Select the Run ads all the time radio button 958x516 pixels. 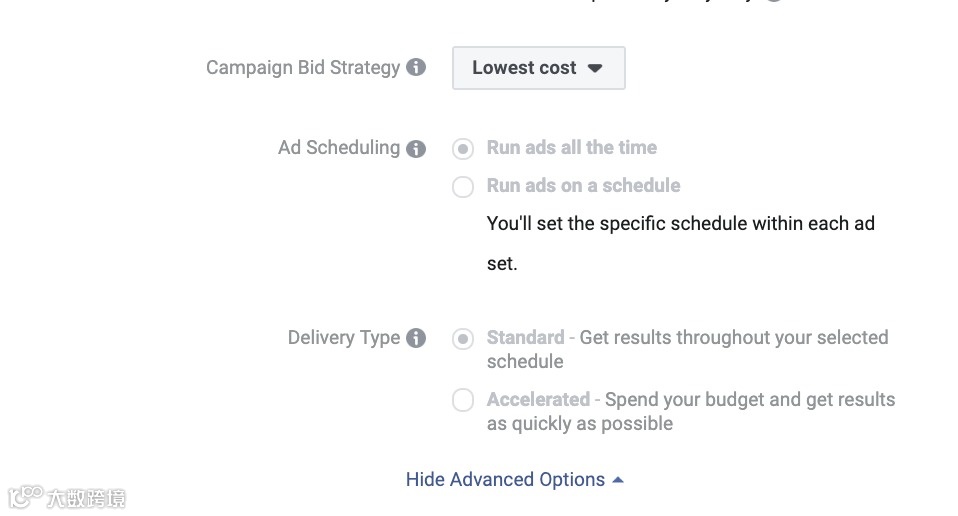point(463,149)
